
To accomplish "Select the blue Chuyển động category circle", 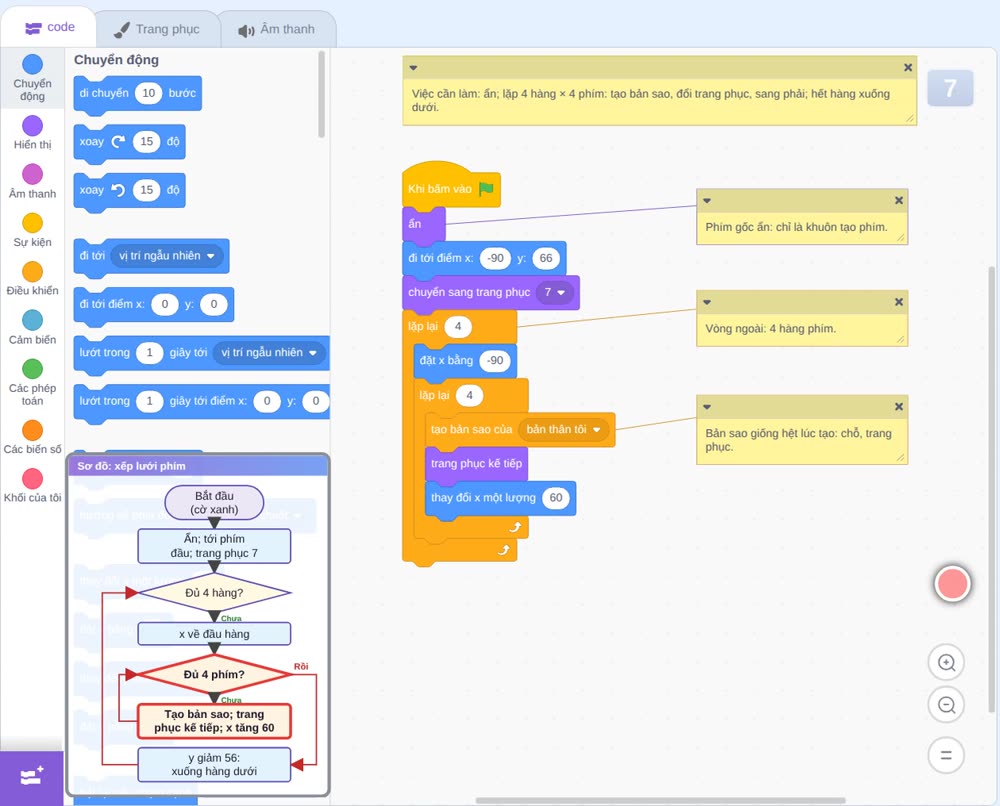I will [33, 64].
